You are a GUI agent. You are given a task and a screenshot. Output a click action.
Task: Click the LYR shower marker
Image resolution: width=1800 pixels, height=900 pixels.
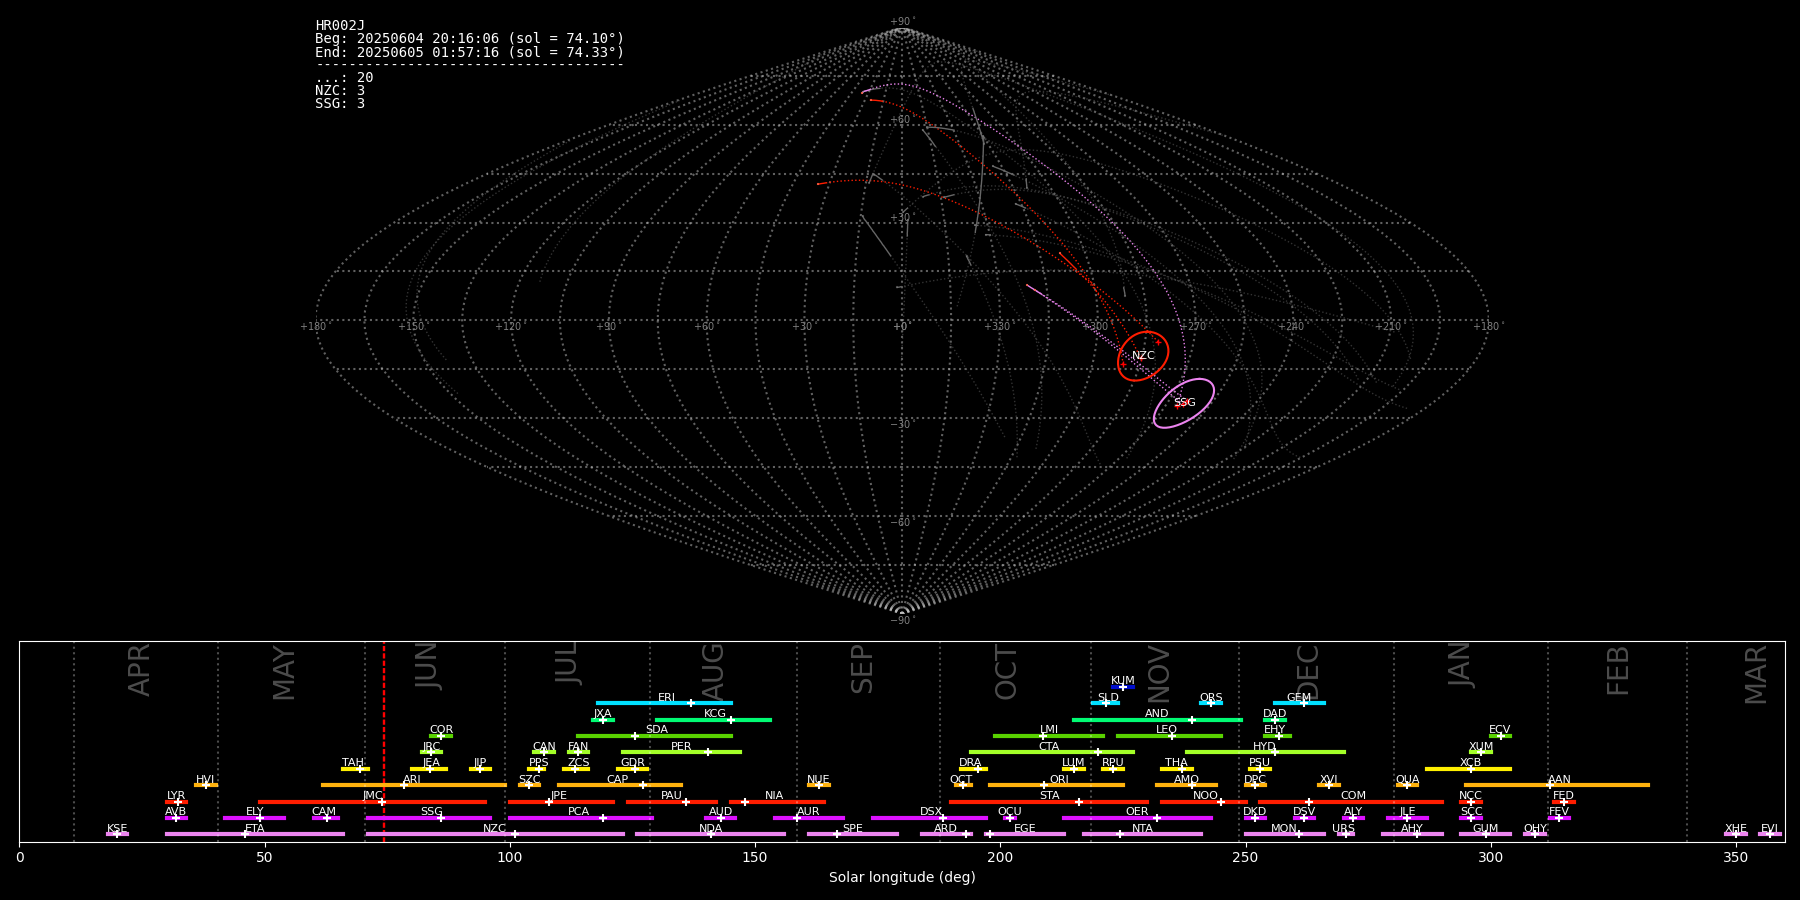177,802
